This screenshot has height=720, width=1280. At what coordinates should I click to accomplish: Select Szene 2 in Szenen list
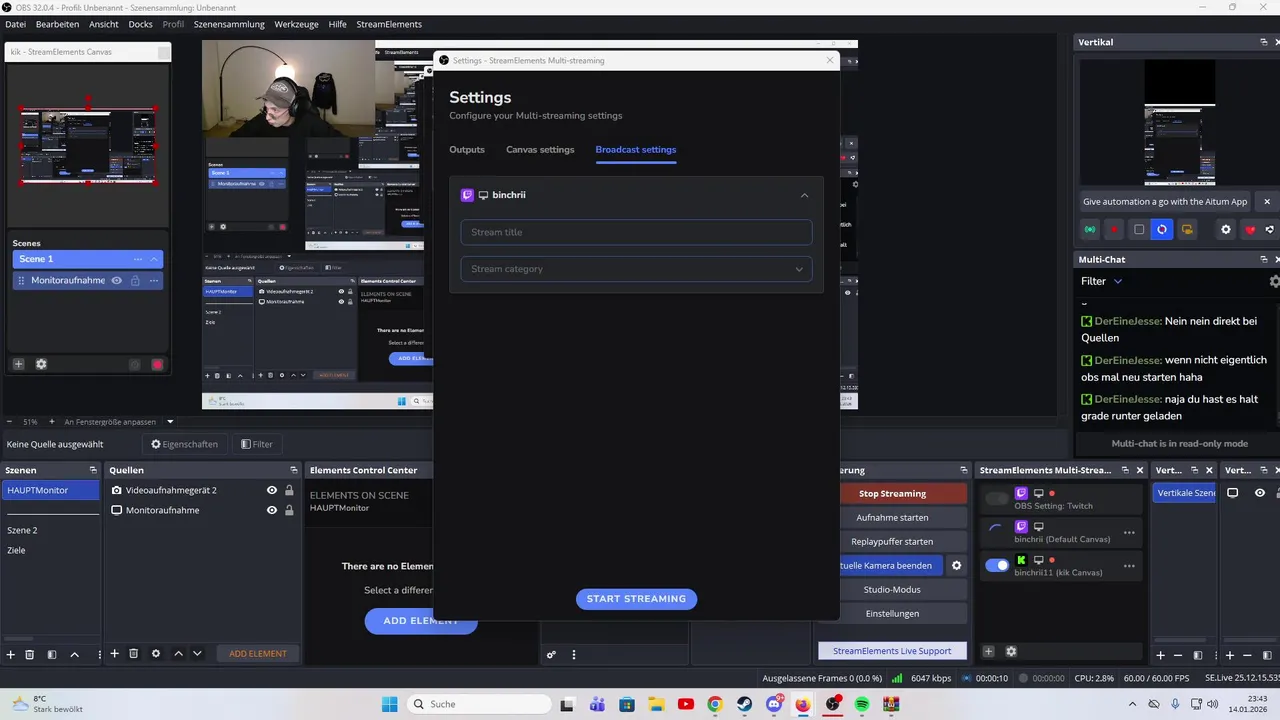click(x=22, y=530)
